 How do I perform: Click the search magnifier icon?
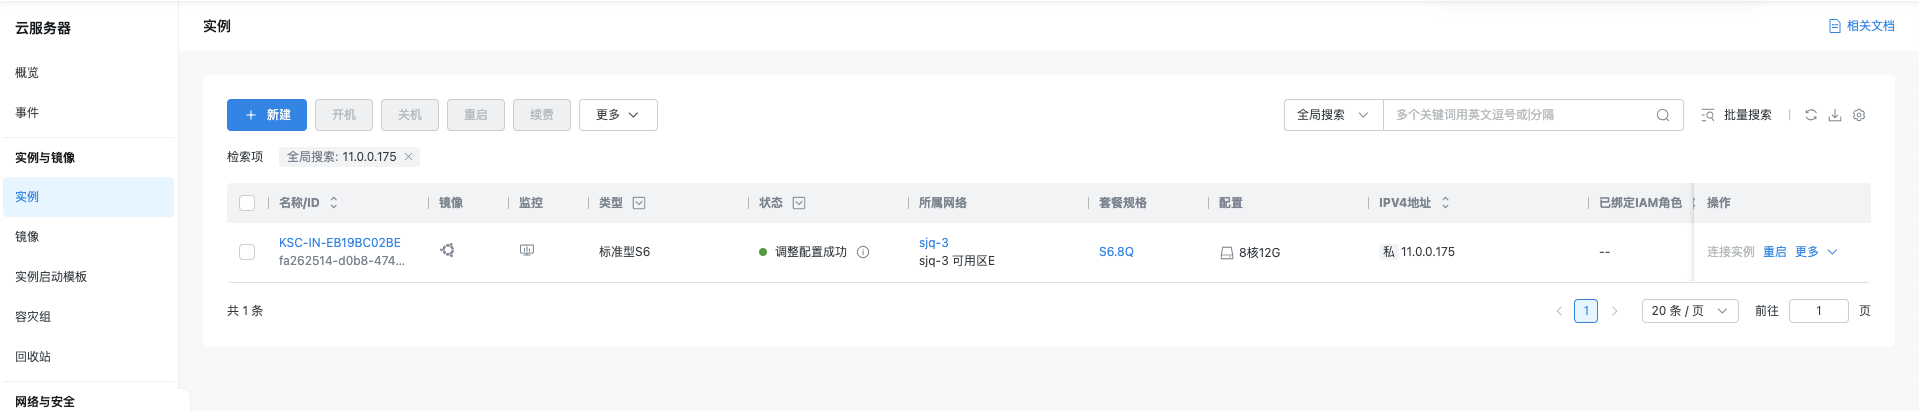point(1663,115)
